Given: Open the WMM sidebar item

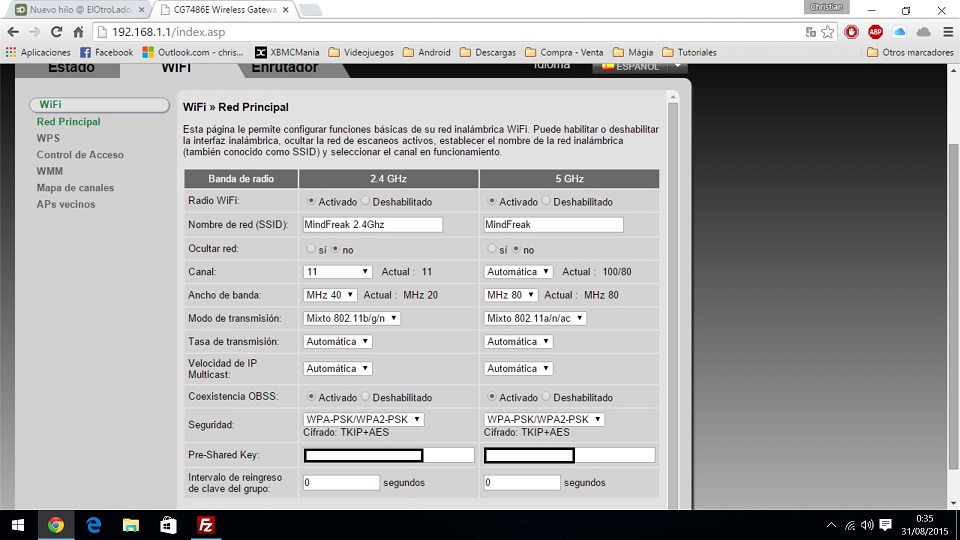Looking at the screenshot, I should click(x=50, y=171).
